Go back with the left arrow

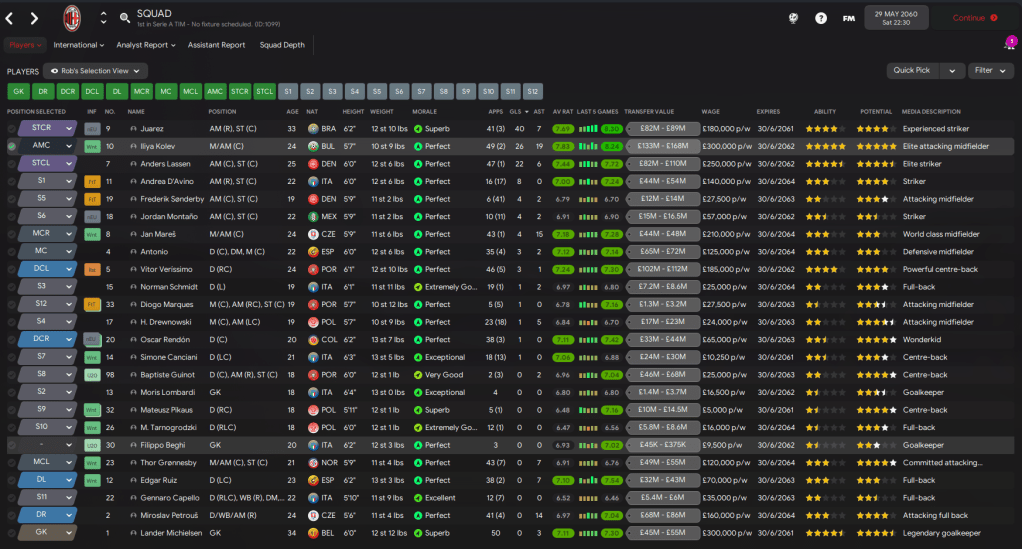click(11, 18)
